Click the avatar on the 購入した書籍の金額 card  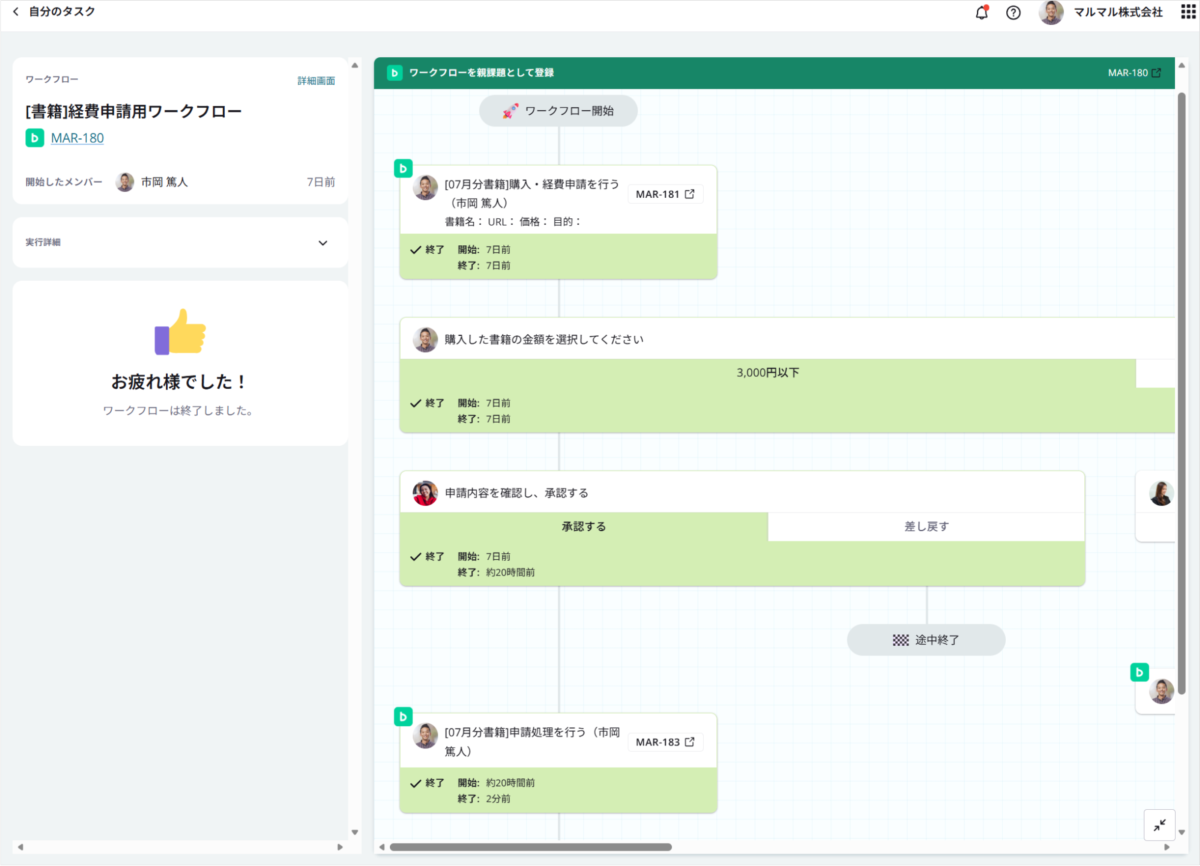coord(426,339)
